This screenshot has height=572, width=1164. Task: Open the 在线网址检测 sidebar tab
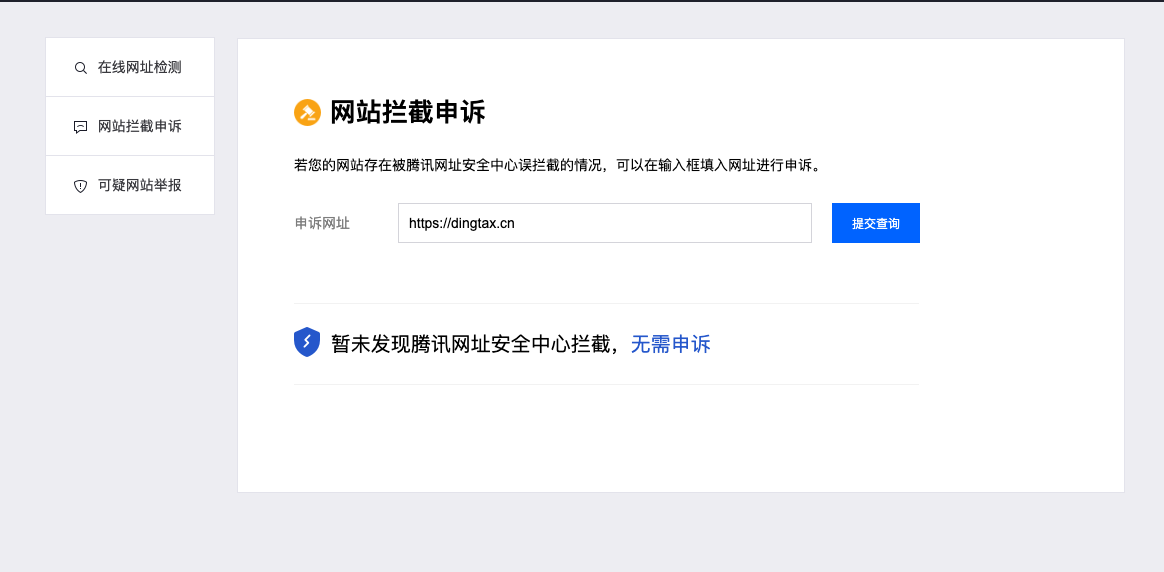[x=130, y=68]
